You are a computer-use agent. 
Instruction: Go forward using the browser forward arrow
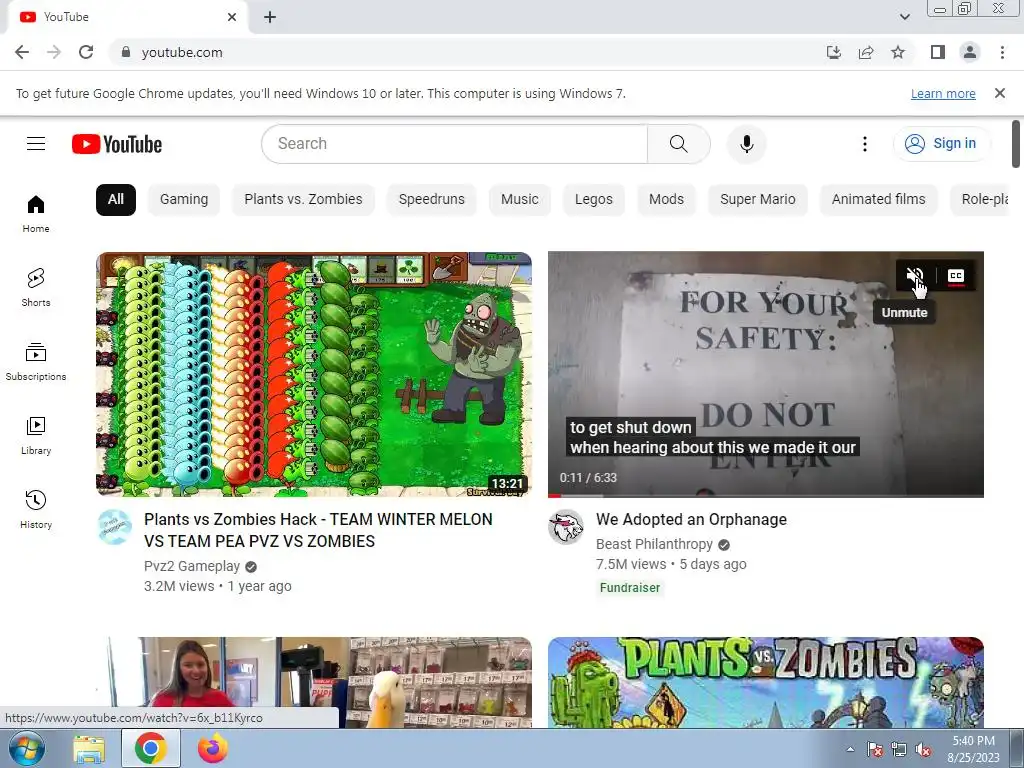pos(54,52)
